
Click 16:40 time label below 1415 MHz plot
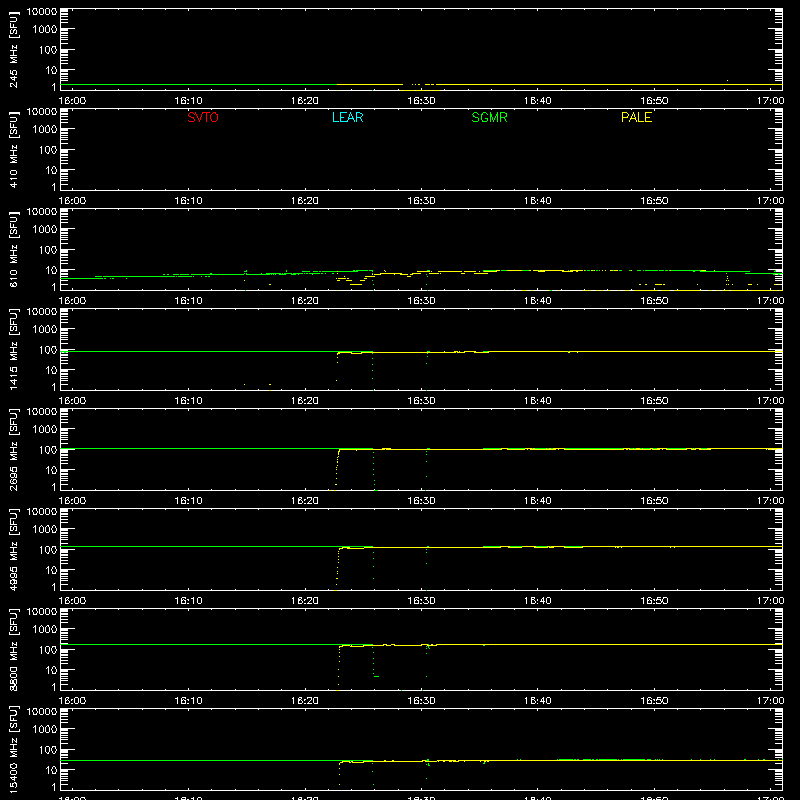537,401
